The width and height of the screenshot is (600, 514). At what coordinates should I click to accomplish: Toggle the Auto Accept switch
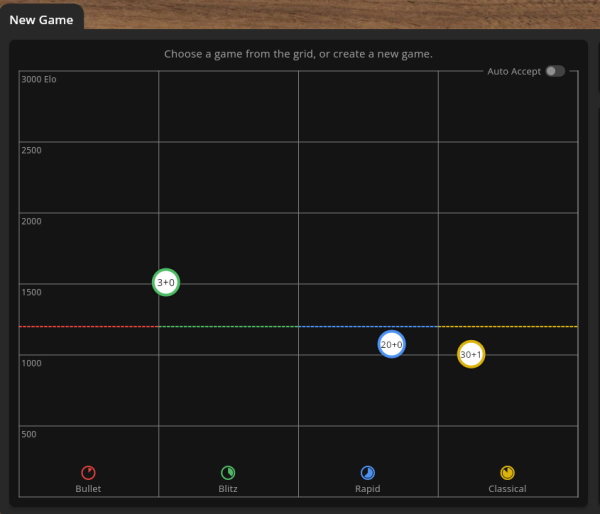[x=555, y=71]
